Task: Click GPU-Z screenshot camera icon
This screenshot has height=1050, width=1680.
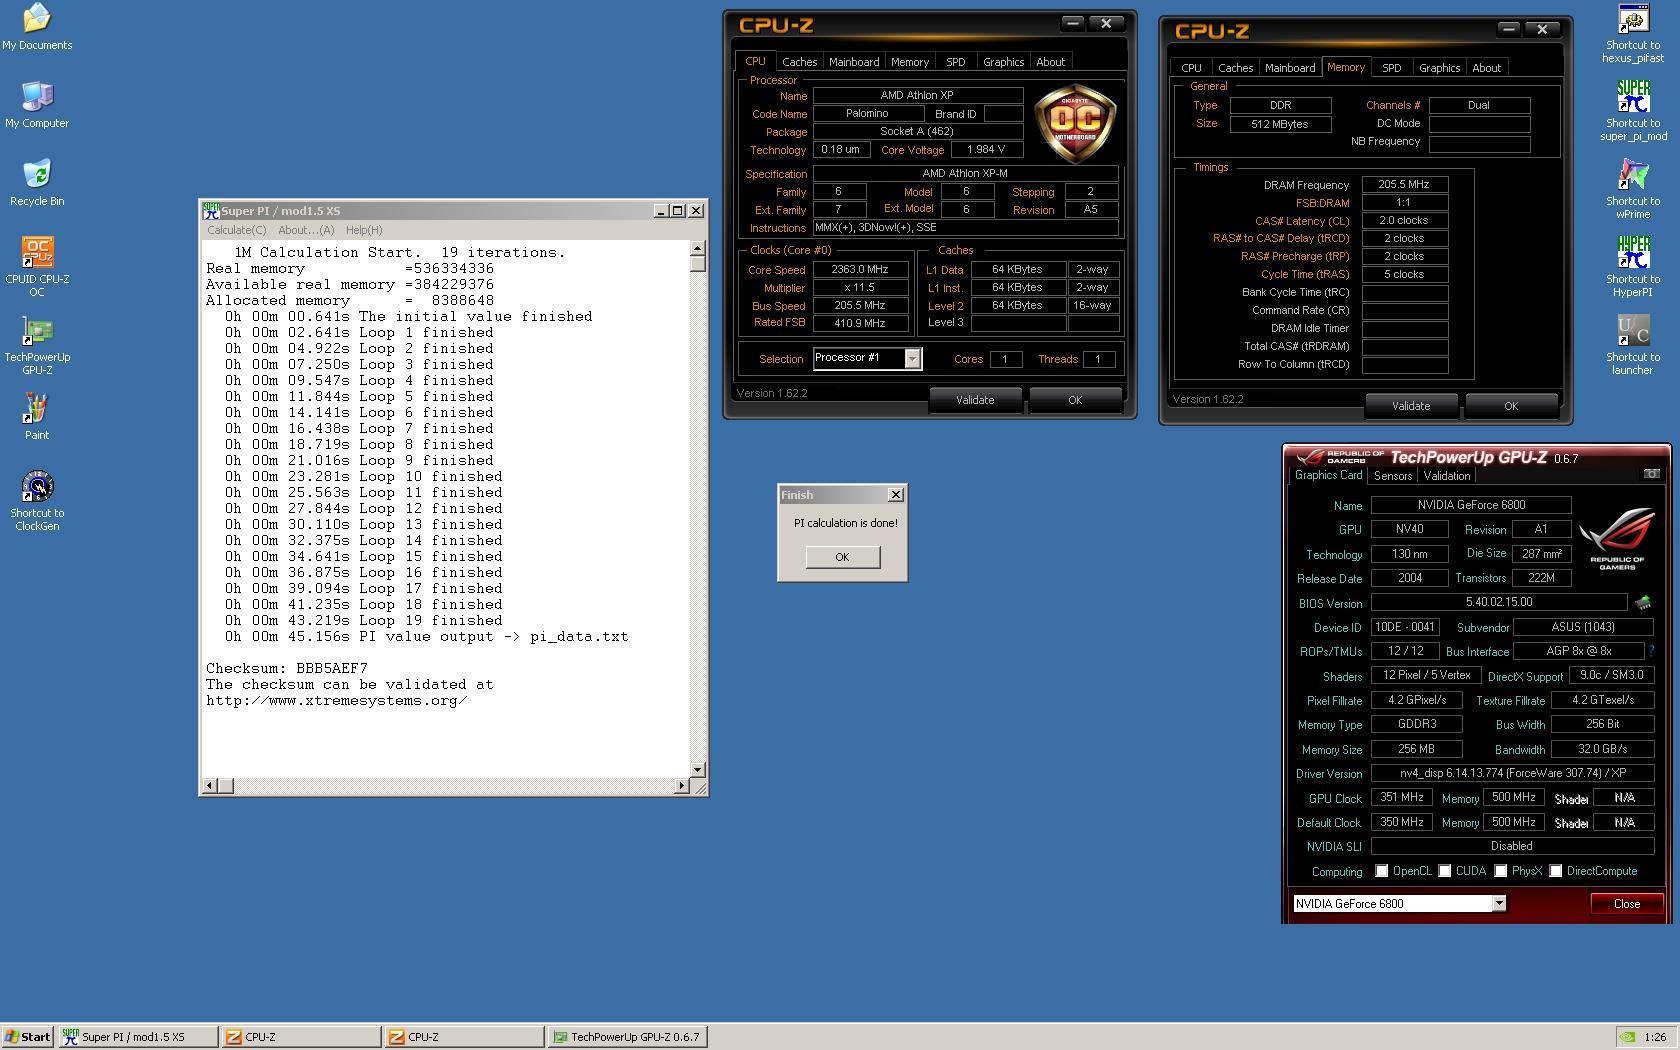Action: tap(1651, 474)
